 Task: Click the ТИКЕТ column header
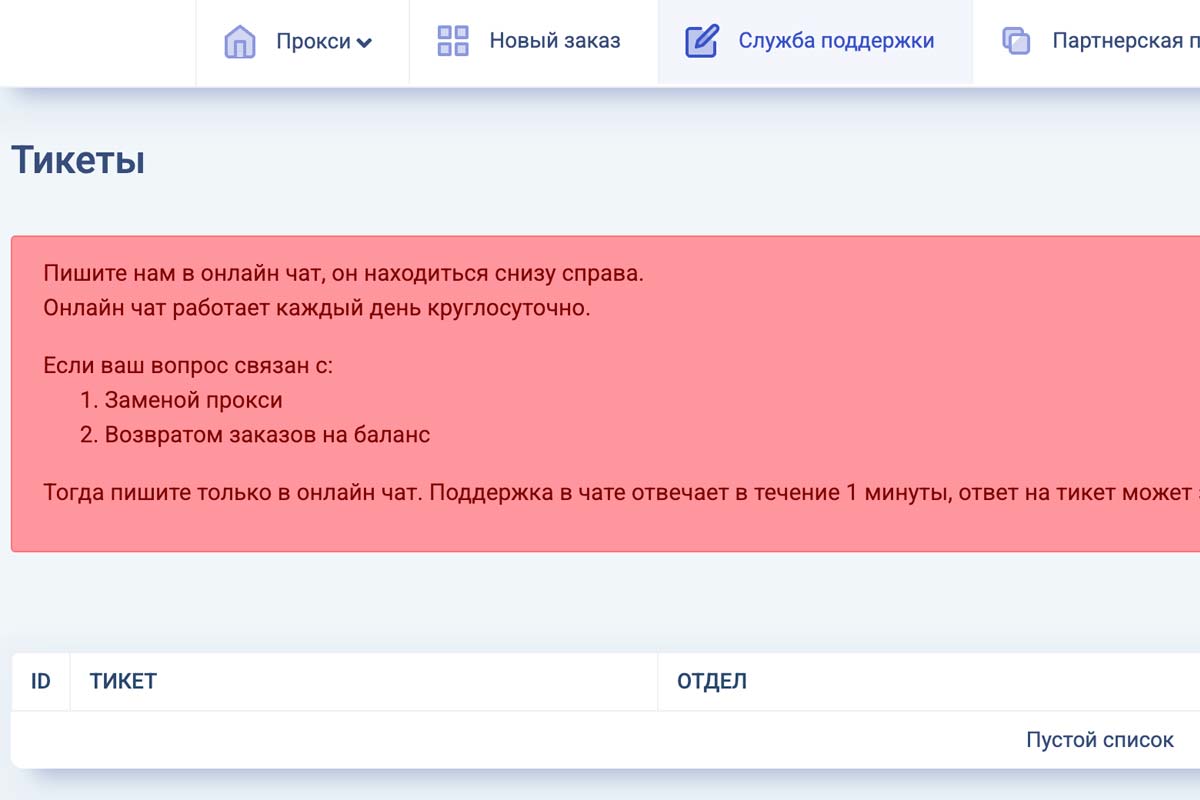click(x=123, y=682)
